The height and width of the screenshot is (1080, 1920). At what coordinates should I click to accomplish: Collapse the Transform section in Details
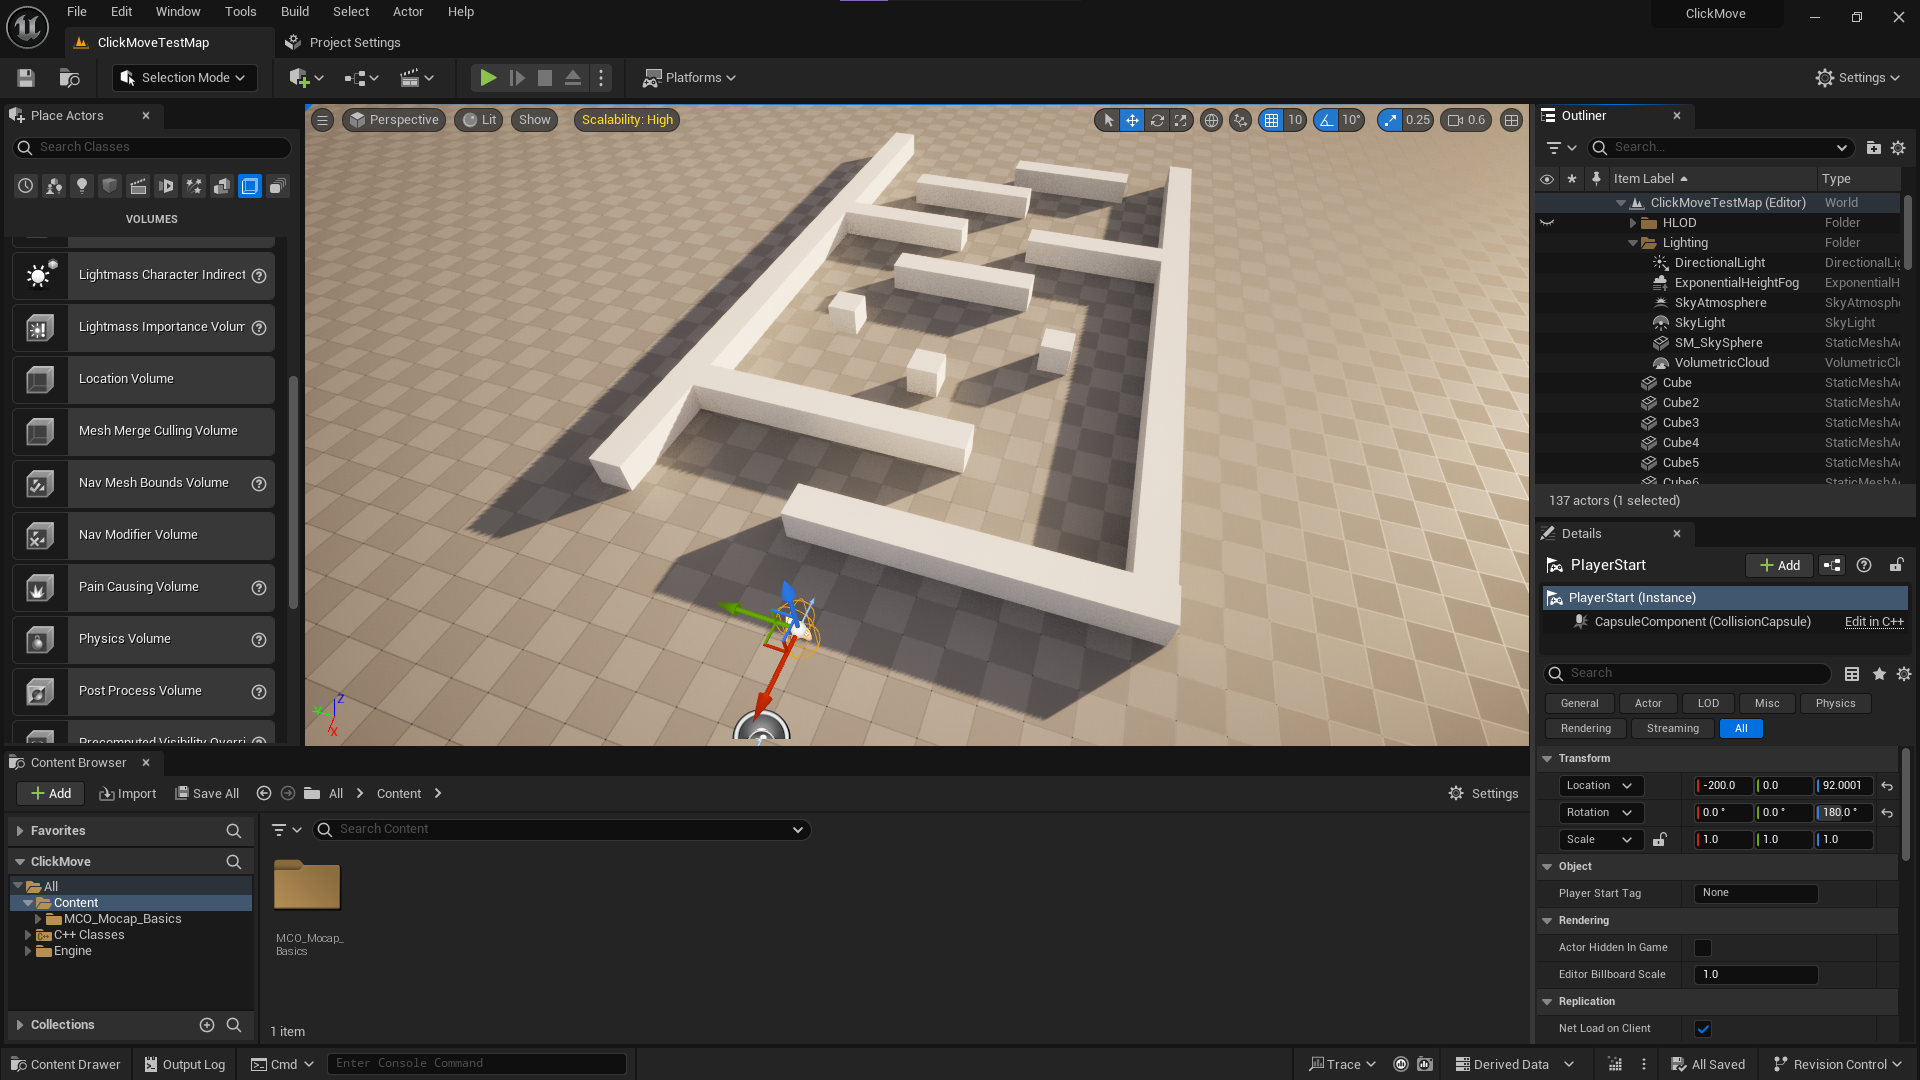click(1547, 759)
